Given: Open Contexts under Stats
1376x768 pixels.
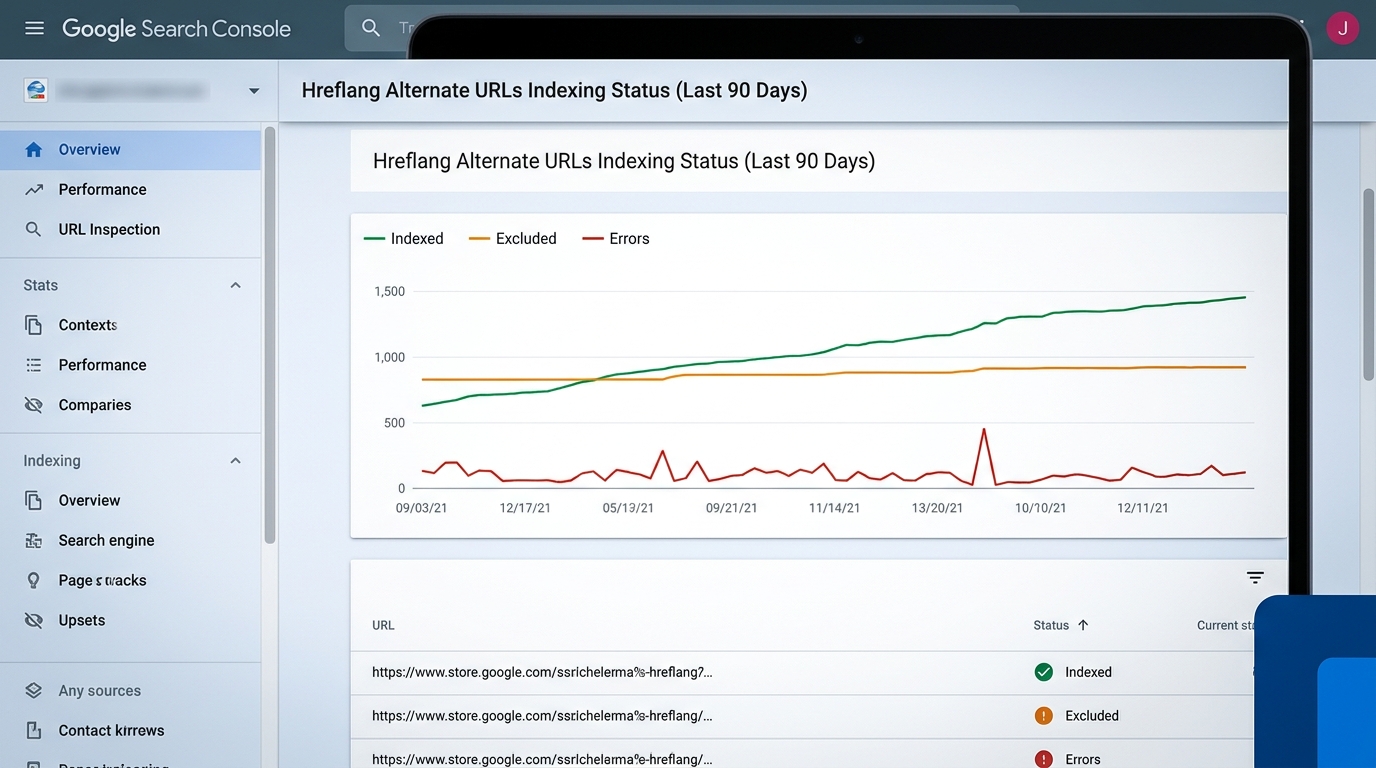Looking at the screenshot, I should click(x=130, y=325).
